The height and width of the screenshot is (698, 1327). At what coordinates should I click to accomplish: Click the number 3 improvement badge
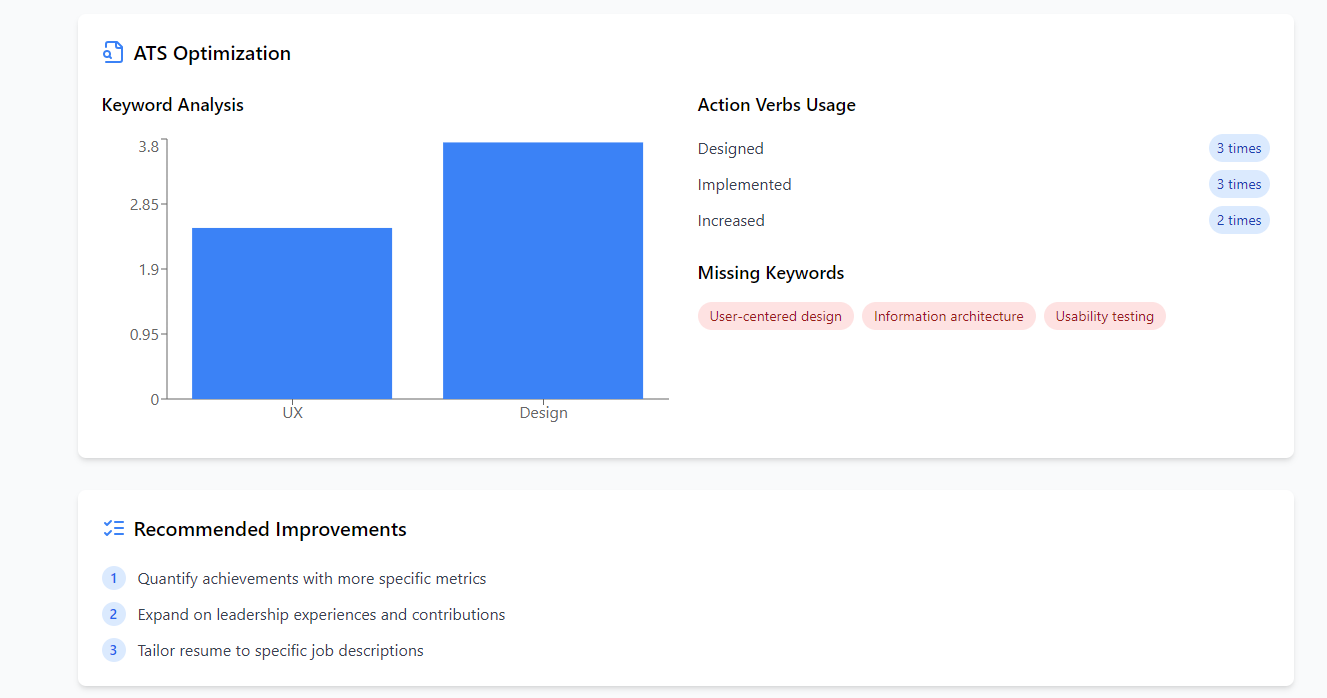(114, 650)
